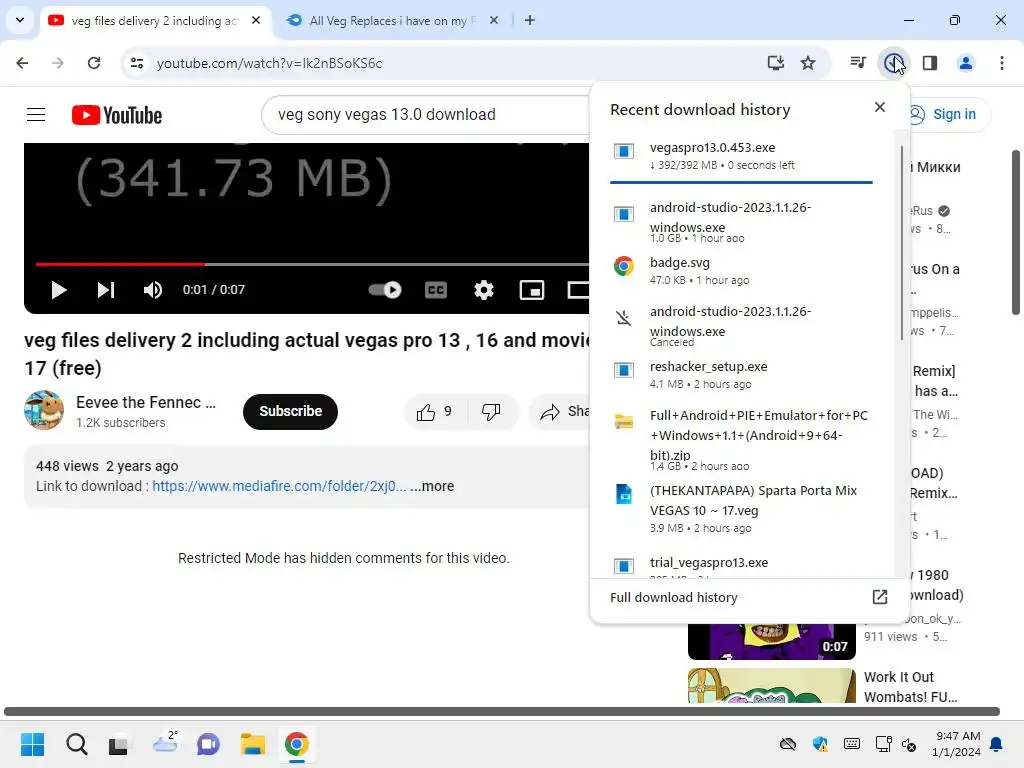Viewport: 1024px width, 768px height.
Task: Open the Chrome three-dot menu
Action: click(x=1002, y=63)
